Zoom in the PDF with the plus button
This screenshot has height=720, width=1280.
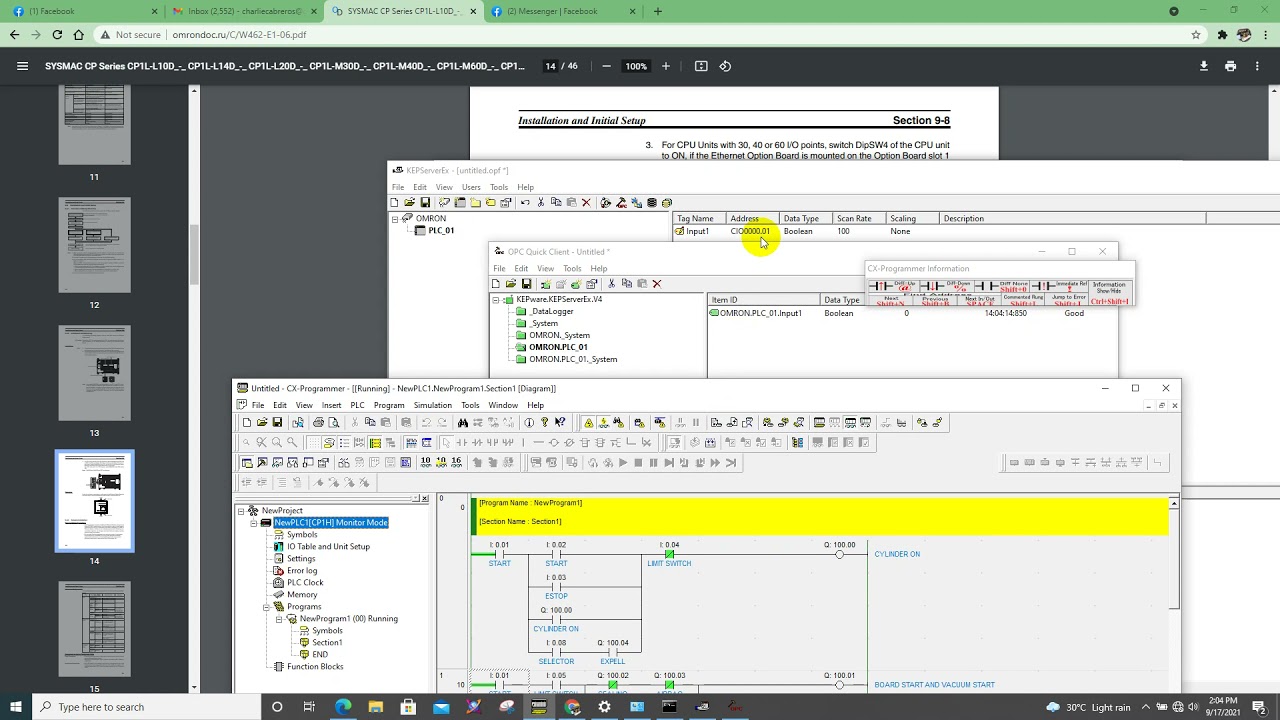pos(664,66)
